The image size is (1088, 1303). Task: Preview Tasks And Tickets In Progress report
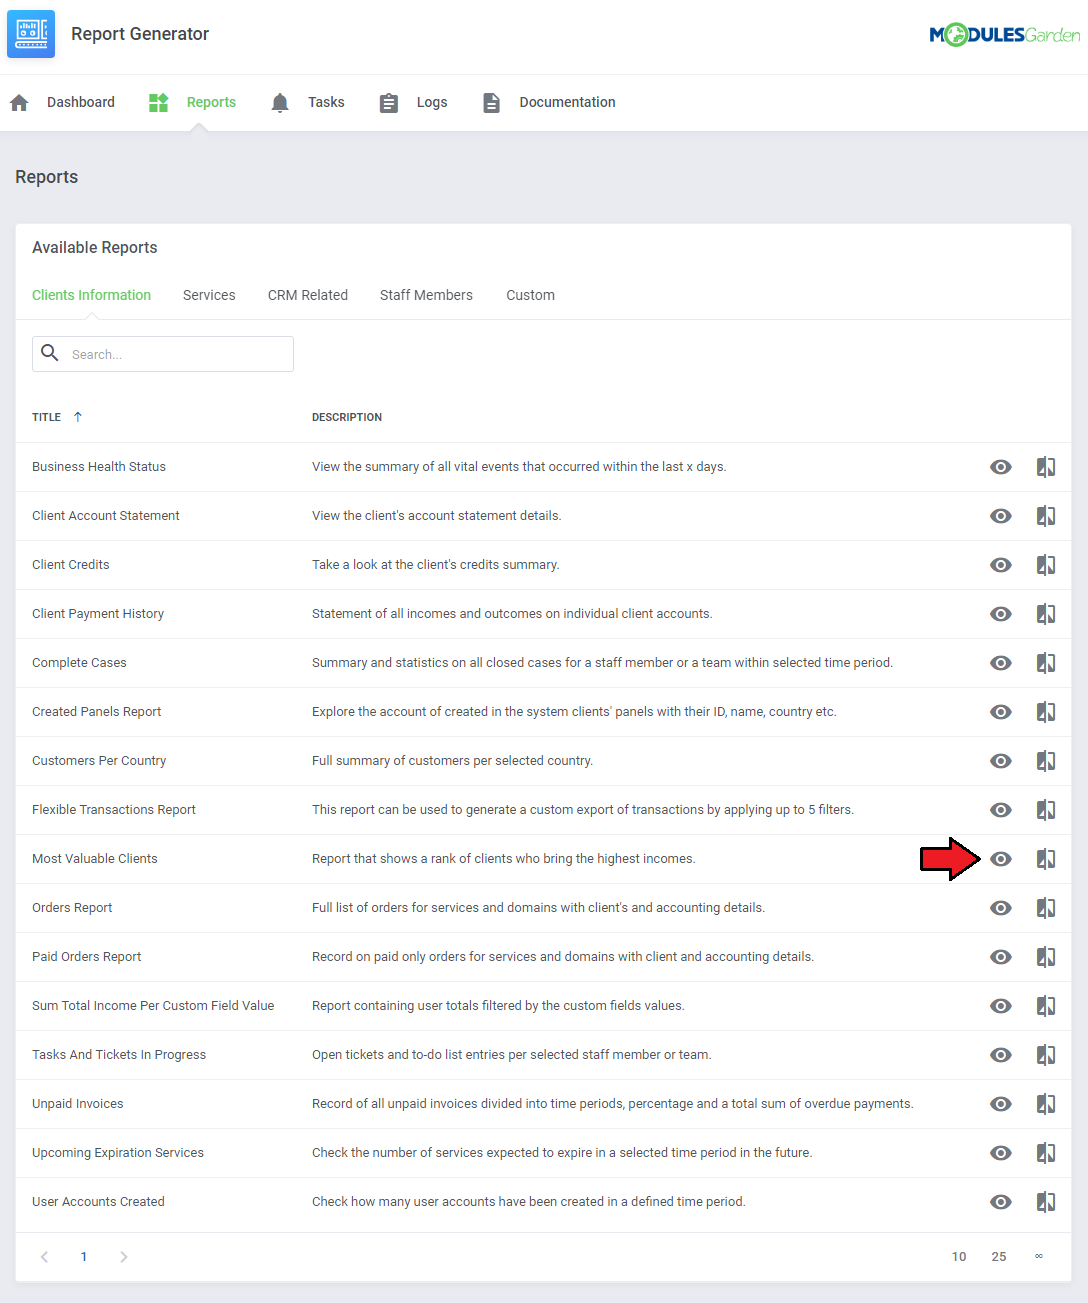point(1001,1055)
